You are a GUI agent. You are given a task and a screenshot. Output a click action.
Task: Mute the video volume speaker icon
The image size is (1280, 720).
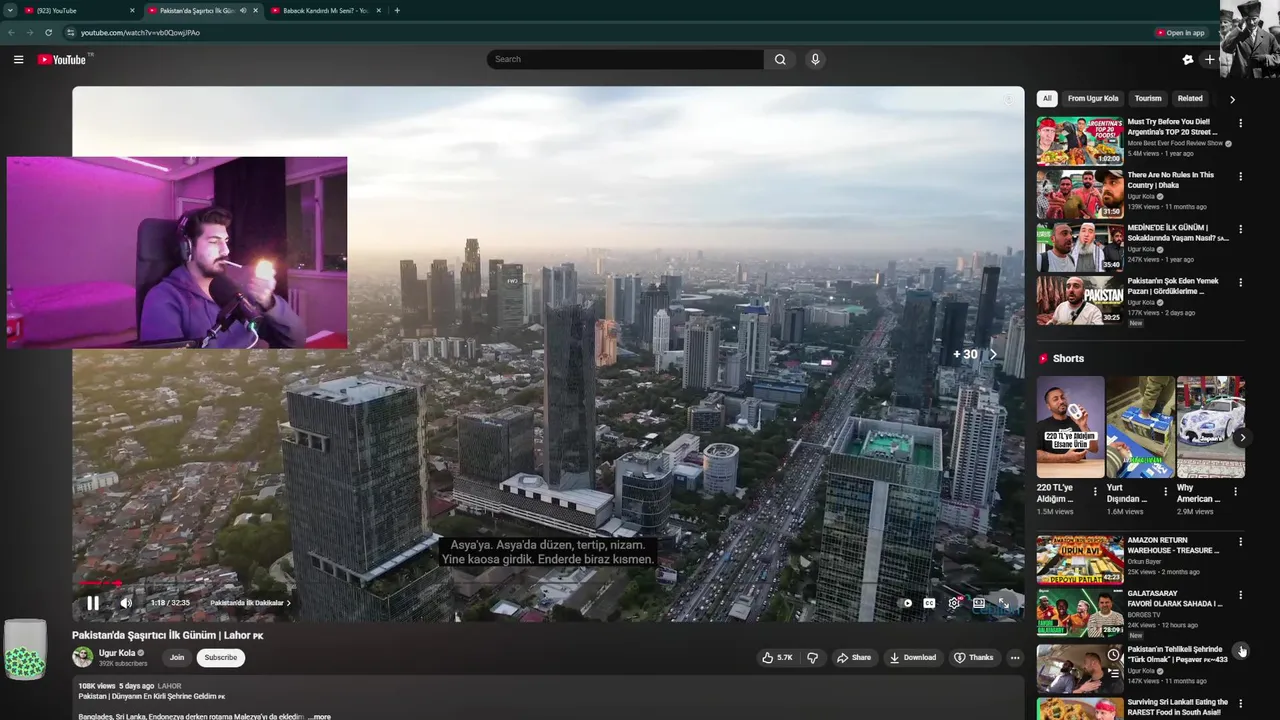coord(126,603)
